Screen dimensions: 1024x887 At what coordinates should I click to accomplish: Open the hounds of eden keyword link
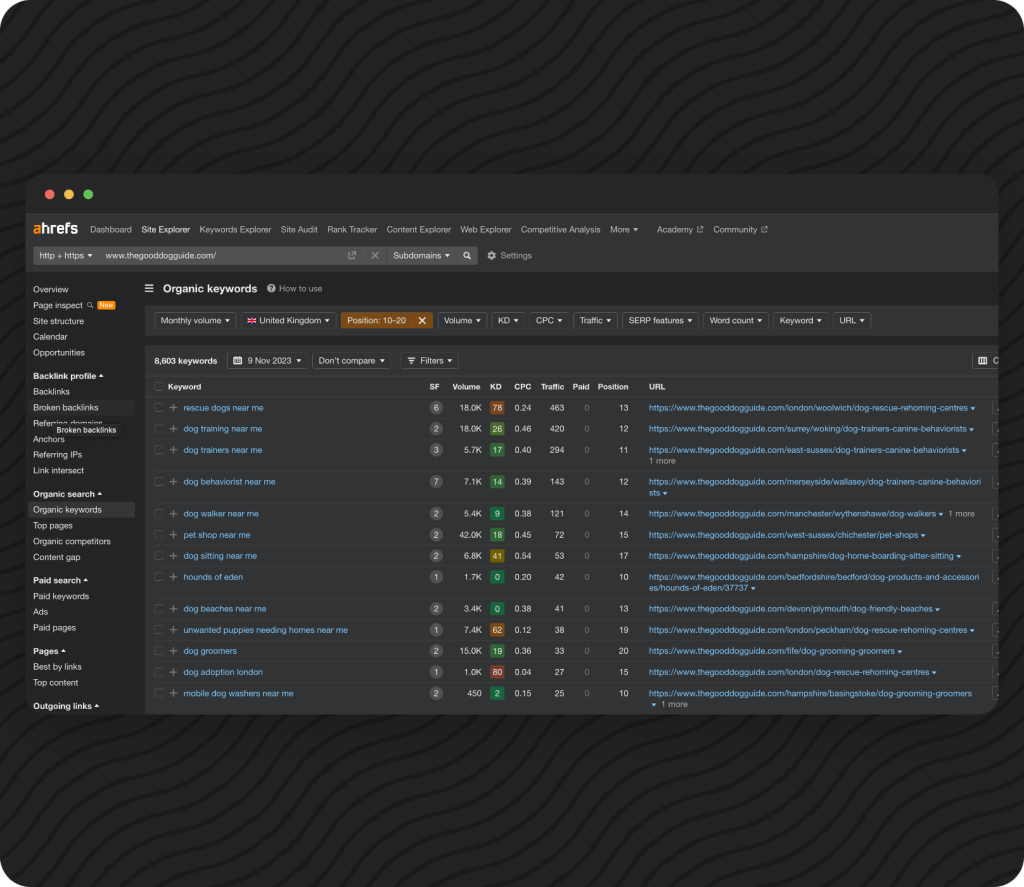coord(213,577)
